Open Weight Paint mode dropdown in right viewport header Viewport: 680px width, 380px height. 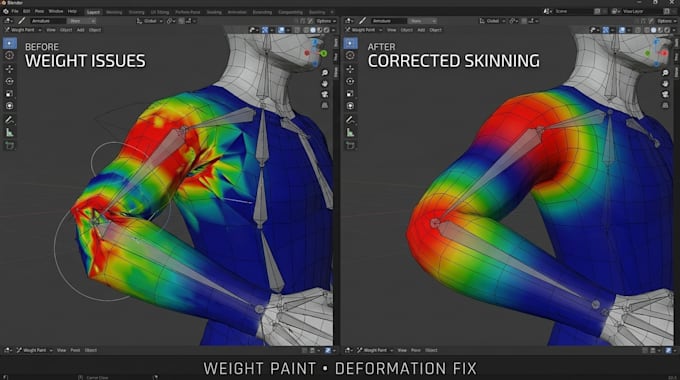tap(363, 30)
